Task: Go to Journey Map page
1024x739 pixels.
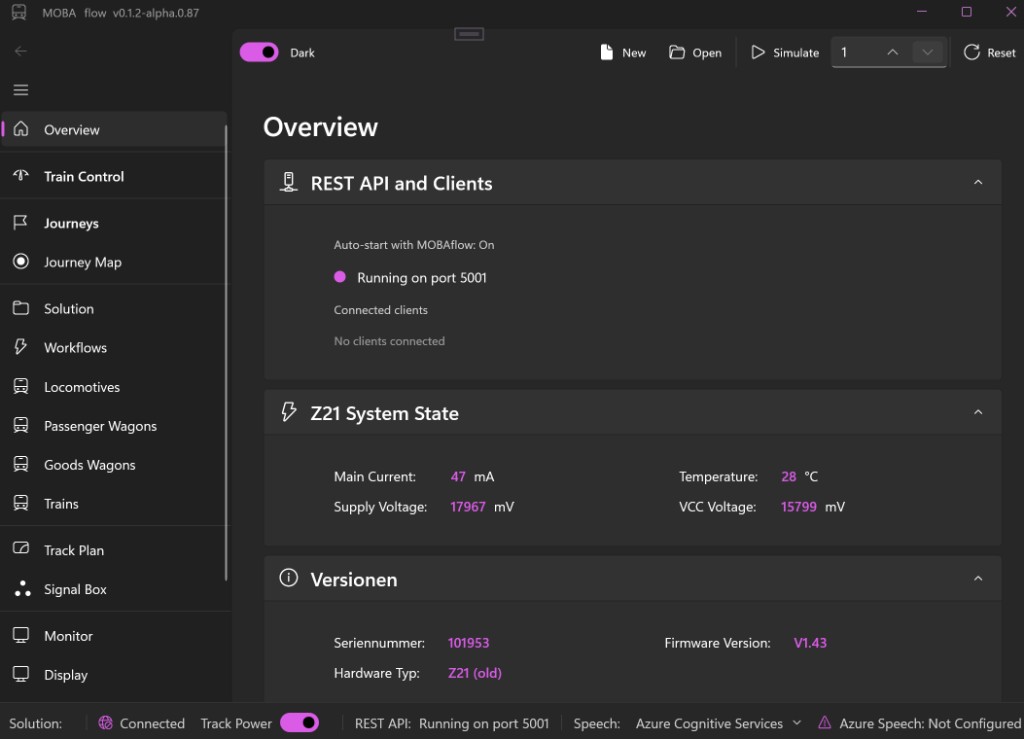Action: 114,262
